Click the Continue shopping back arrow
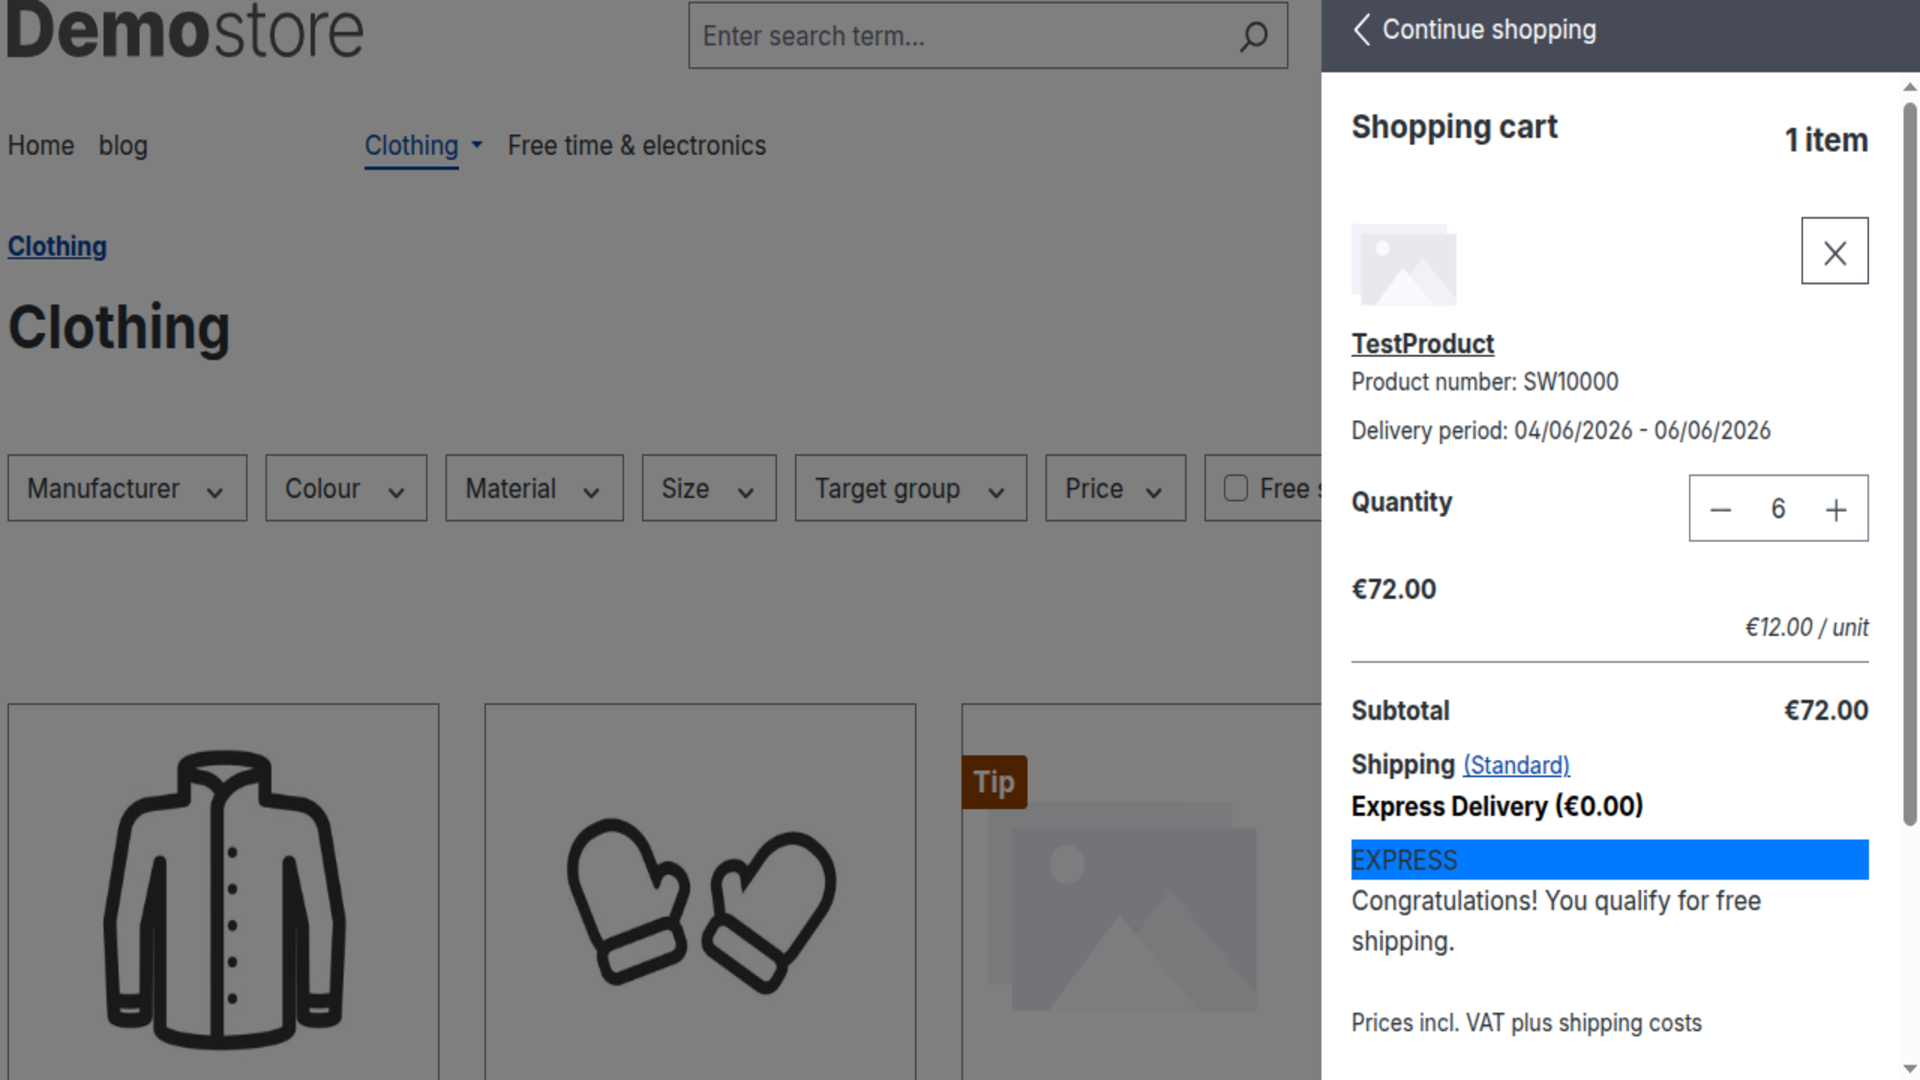This screenshot has width=1920, height=1080. pyautogui.click(x=1361, y=30)
